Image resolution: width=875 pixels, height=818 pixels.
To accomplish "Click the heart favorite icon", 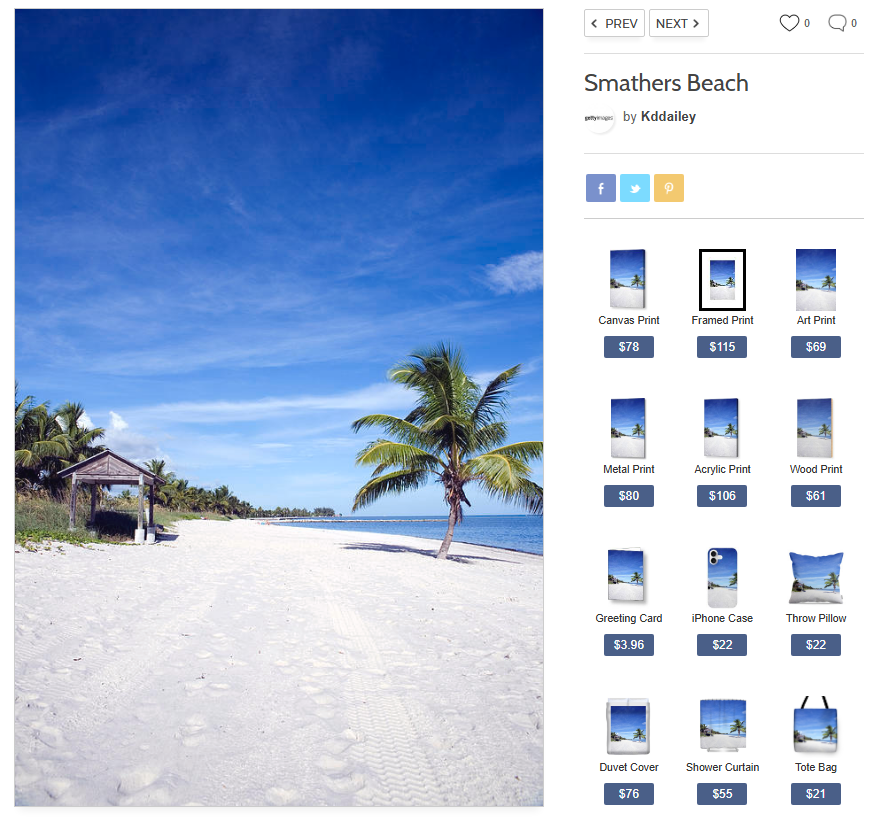I will coord(789,23).
